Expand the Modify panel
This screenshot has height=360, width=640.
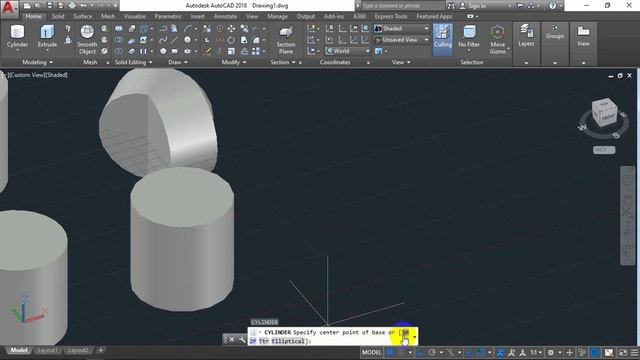tap(234, 62)
